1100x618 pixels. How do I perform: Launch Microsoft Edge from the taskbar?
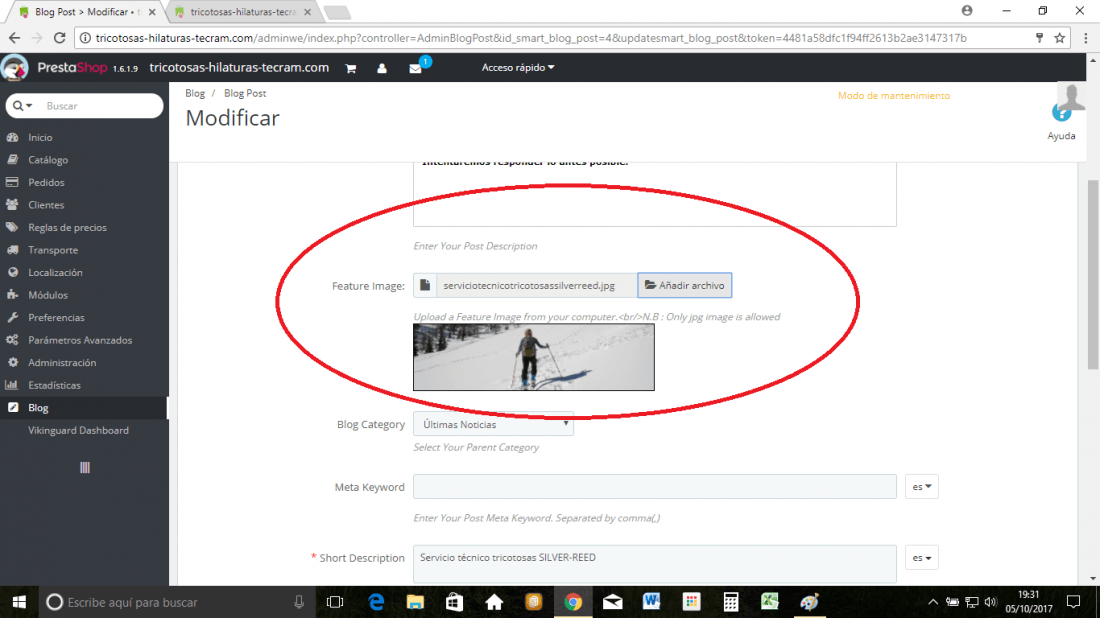pos(376,602)
